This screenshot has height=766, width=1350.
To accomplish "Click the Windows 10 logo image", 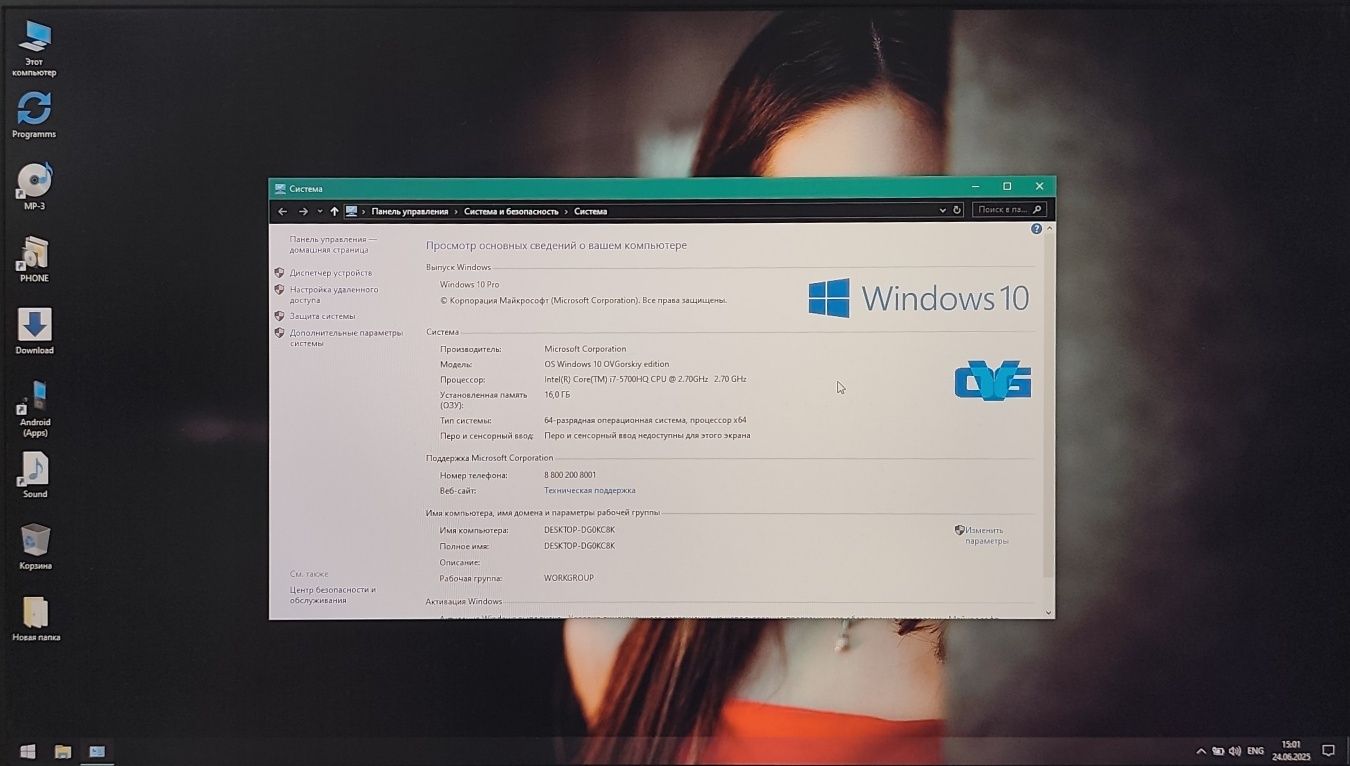I will [918, 298].
